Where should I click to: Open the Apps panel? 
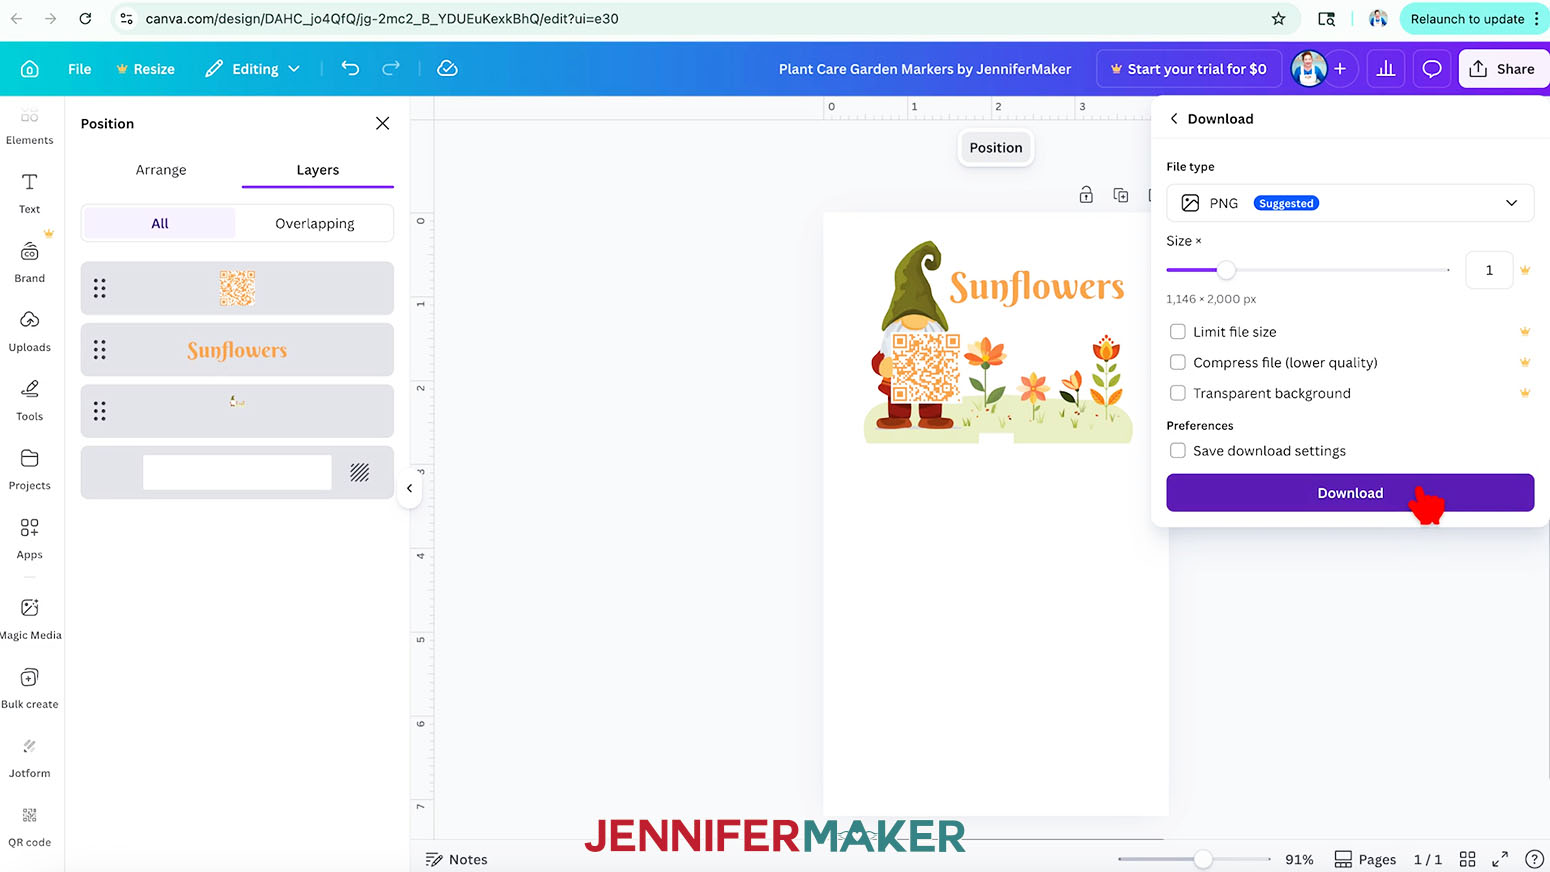30,539
